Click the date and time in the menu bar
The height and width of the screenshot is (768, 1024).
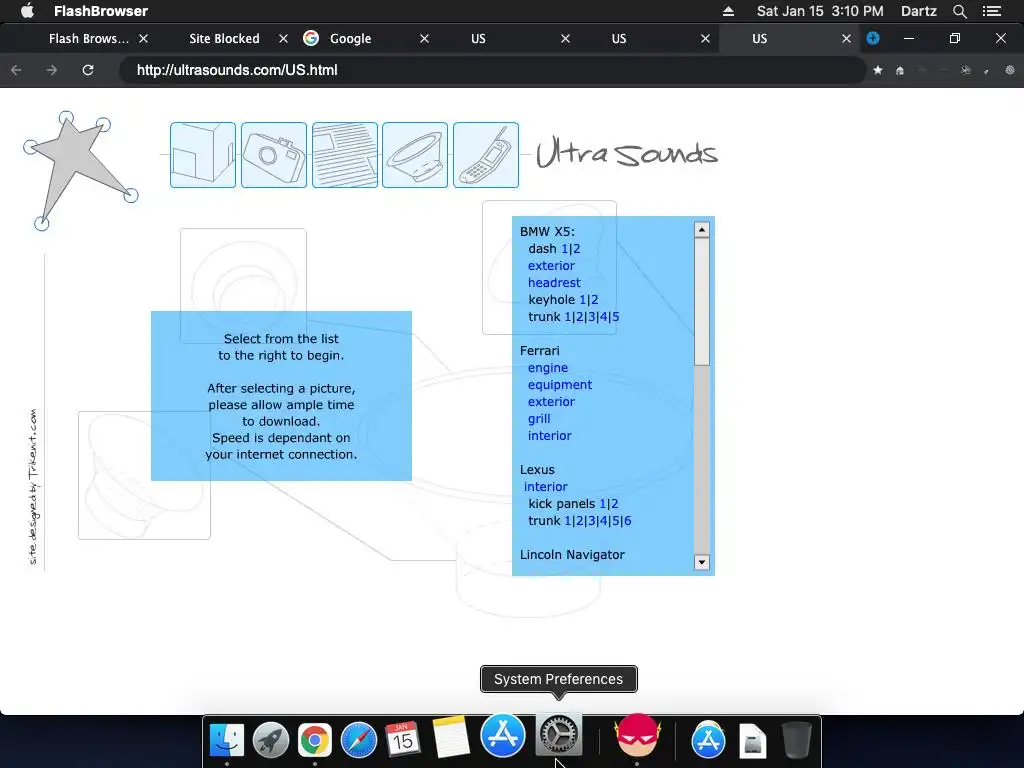[820, 11]
